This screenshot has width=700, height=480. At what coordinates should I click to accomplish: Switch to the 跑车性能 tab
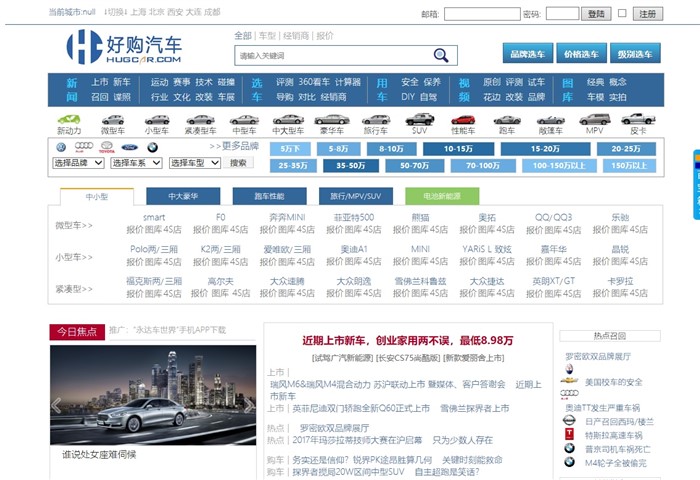click(x=269, y=196)
